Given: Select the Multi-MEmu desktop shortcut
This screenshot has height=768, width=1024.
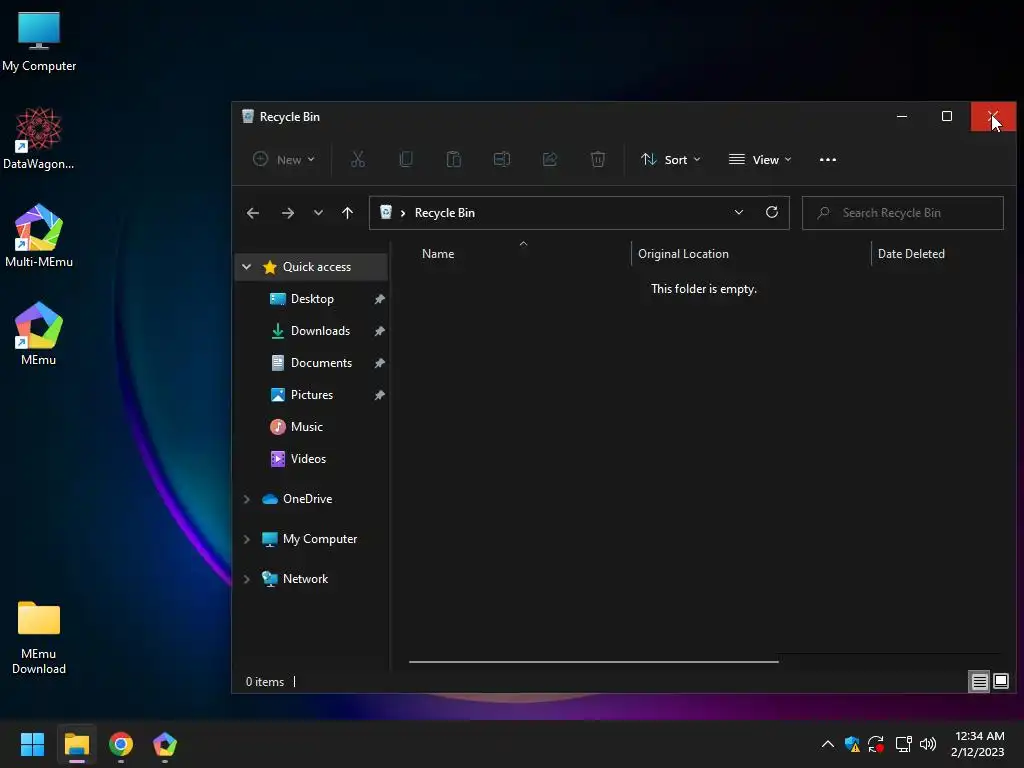Looking at the screenshot, I should point(39,236).
